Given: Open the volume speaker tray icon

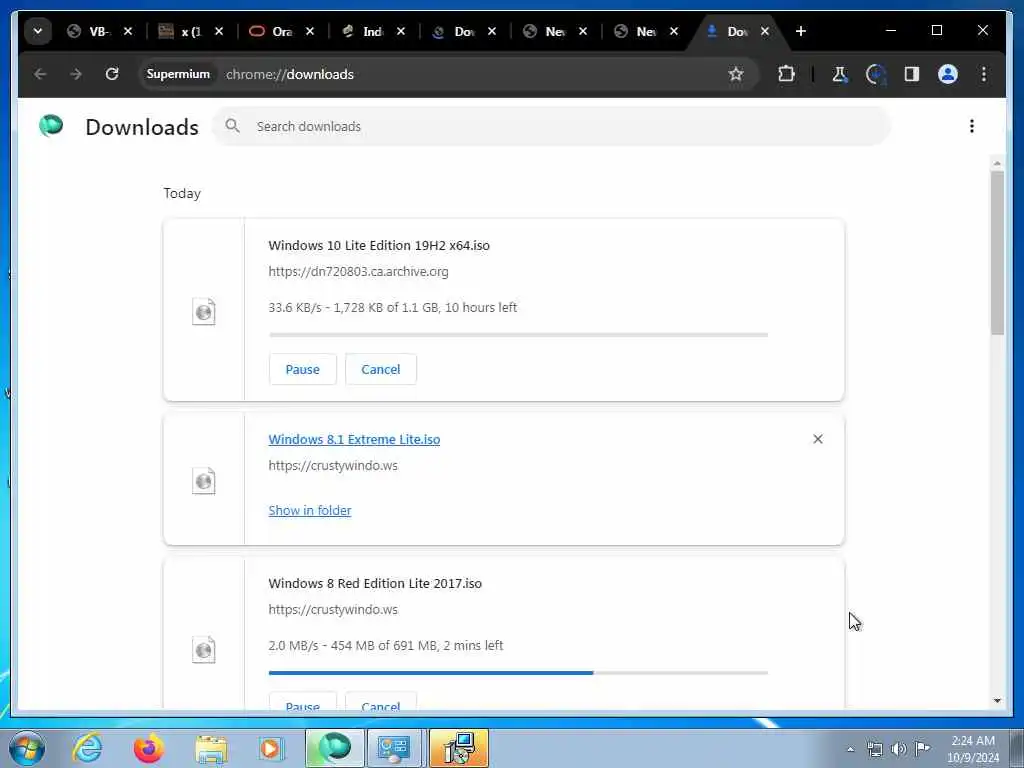Looking at the screenshot, I should (x=899, y=749).
